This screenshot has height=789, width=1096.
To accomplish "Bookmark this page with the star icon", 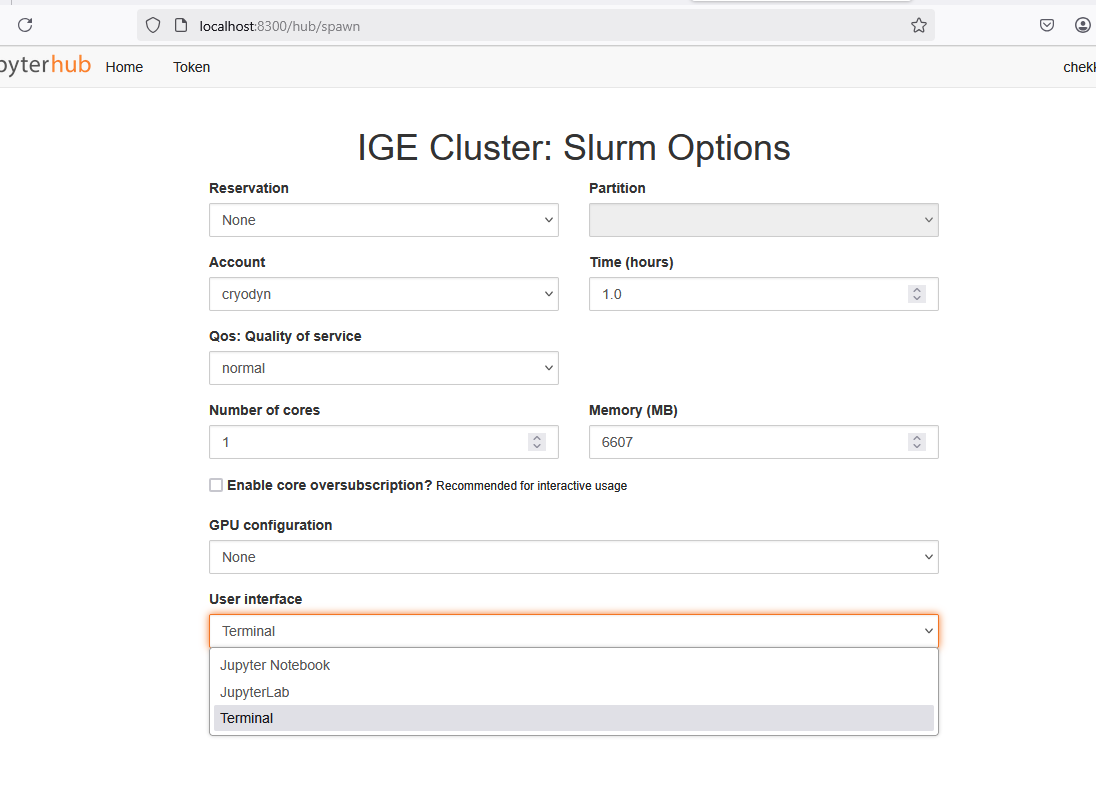I will coord(918,26).
